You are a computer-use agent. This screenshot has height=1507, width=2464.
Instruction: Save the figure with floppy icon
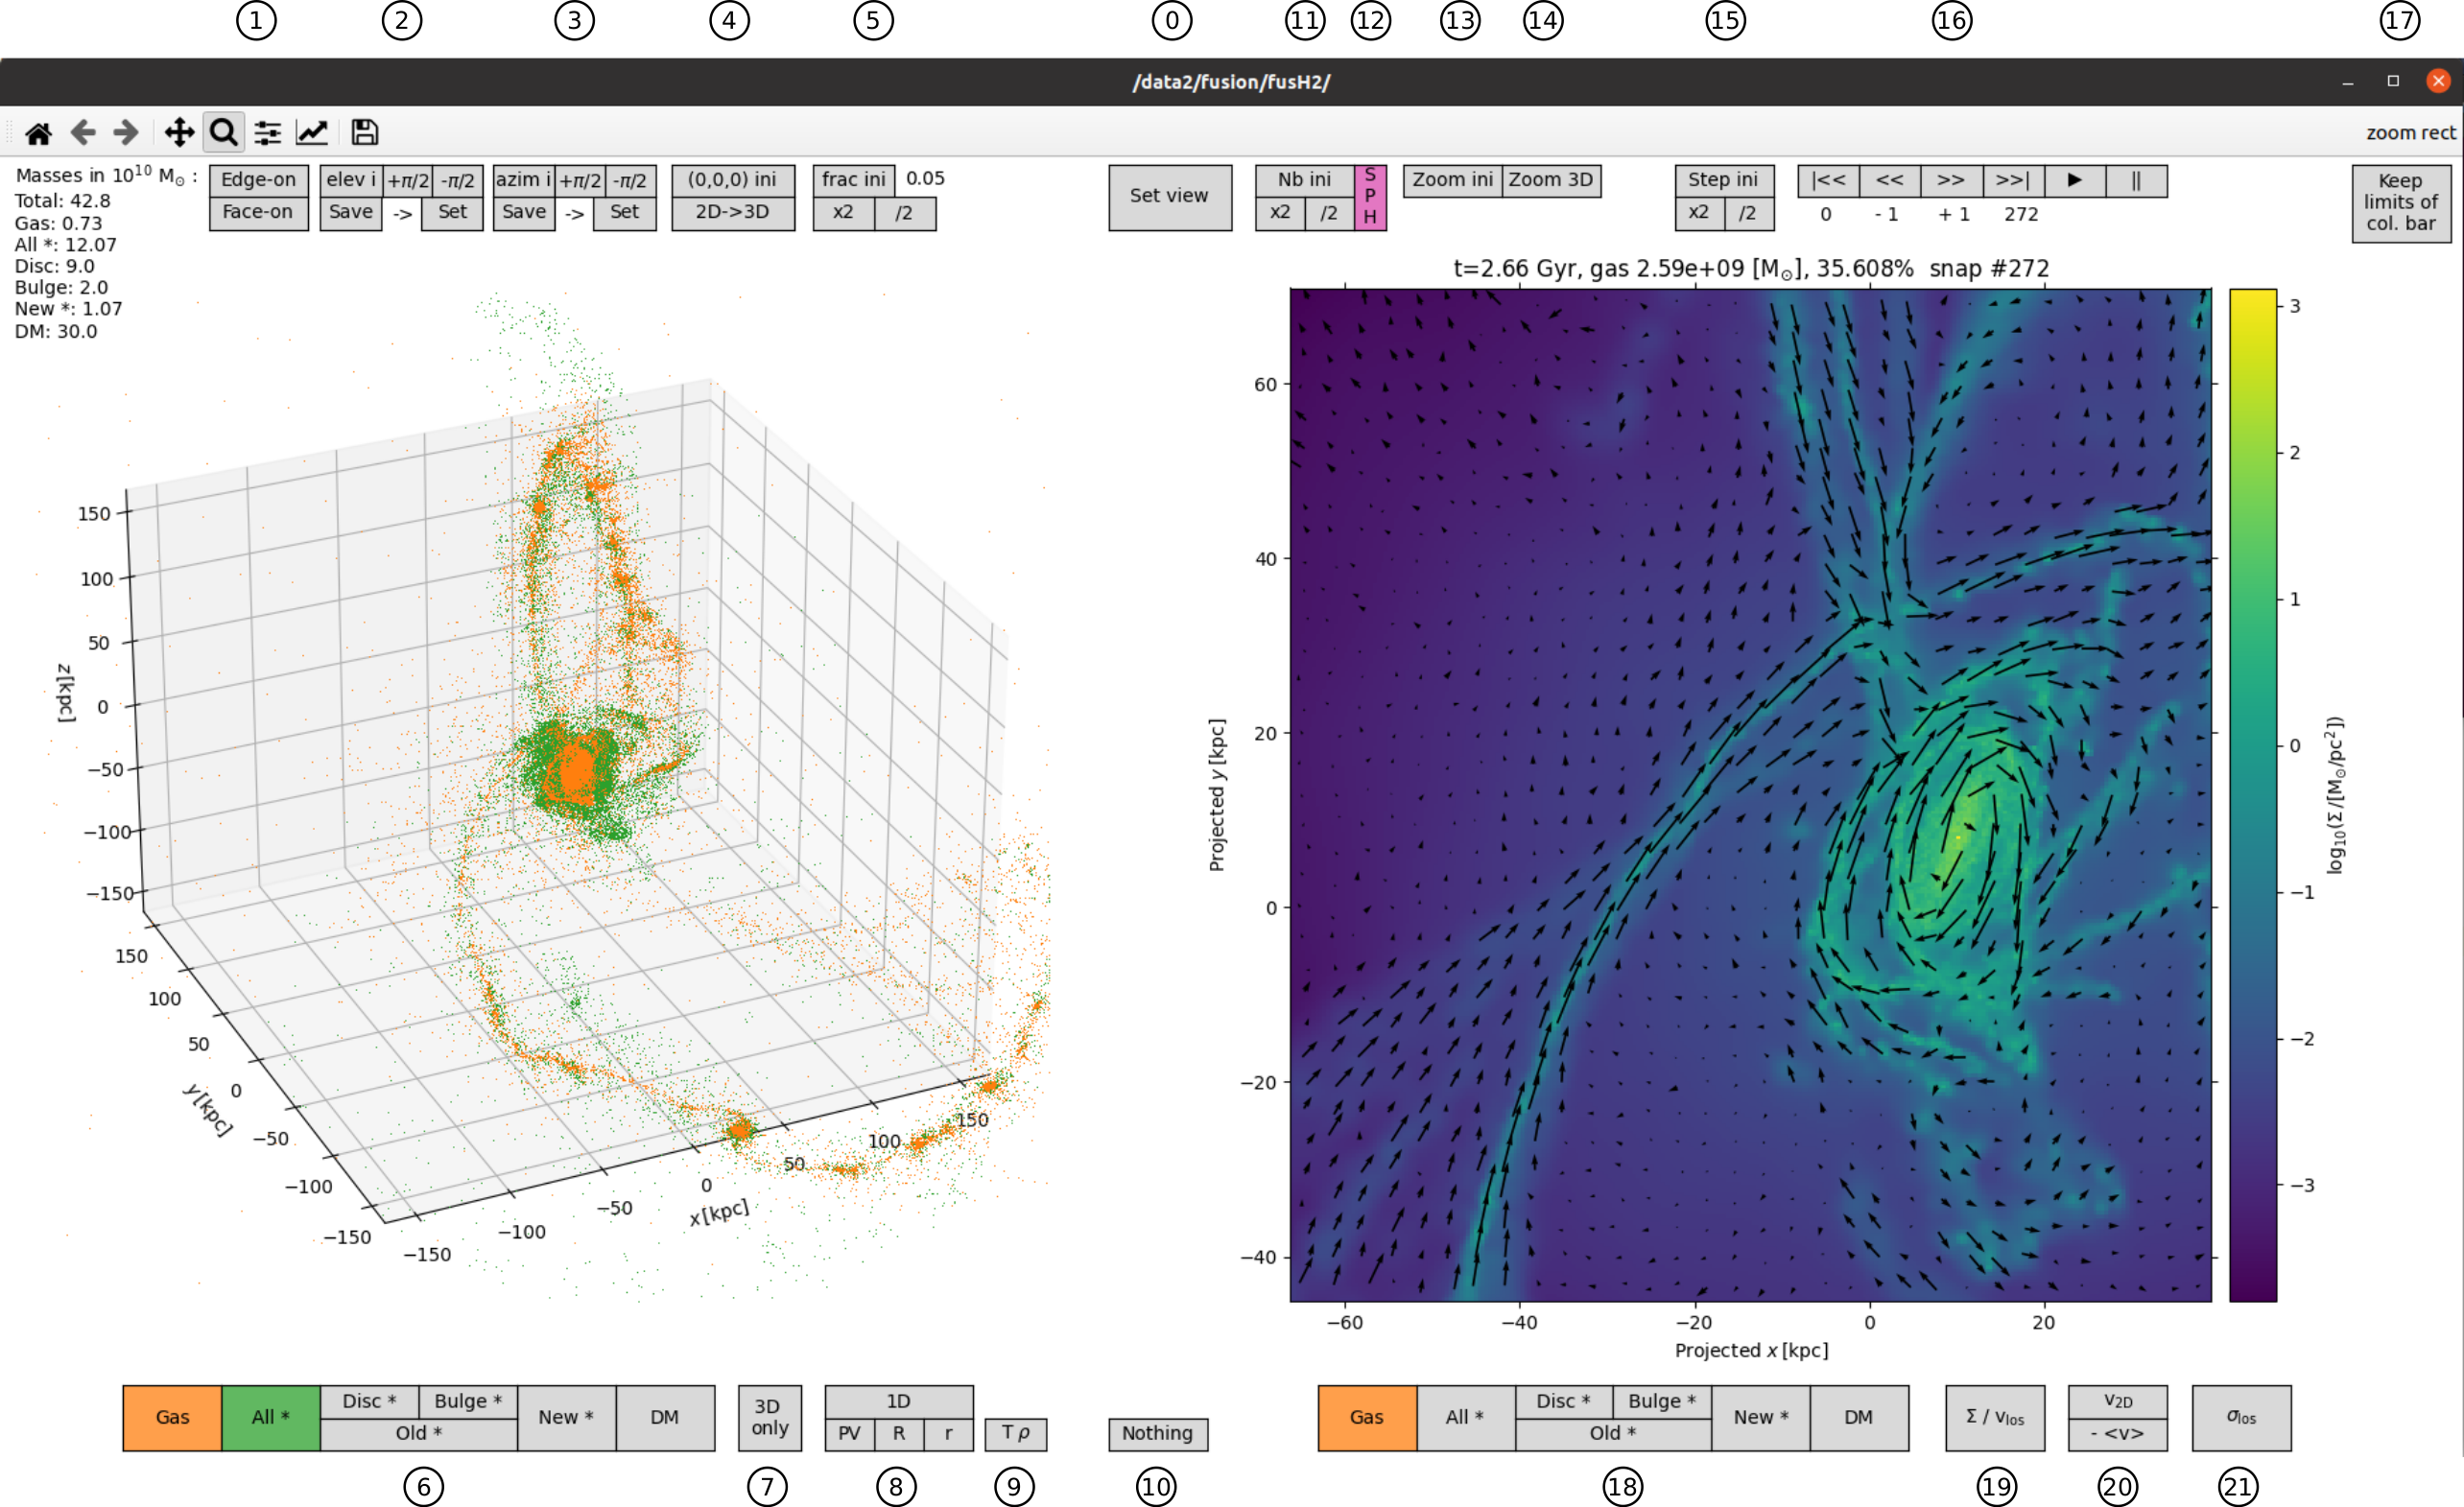[364, 132]
